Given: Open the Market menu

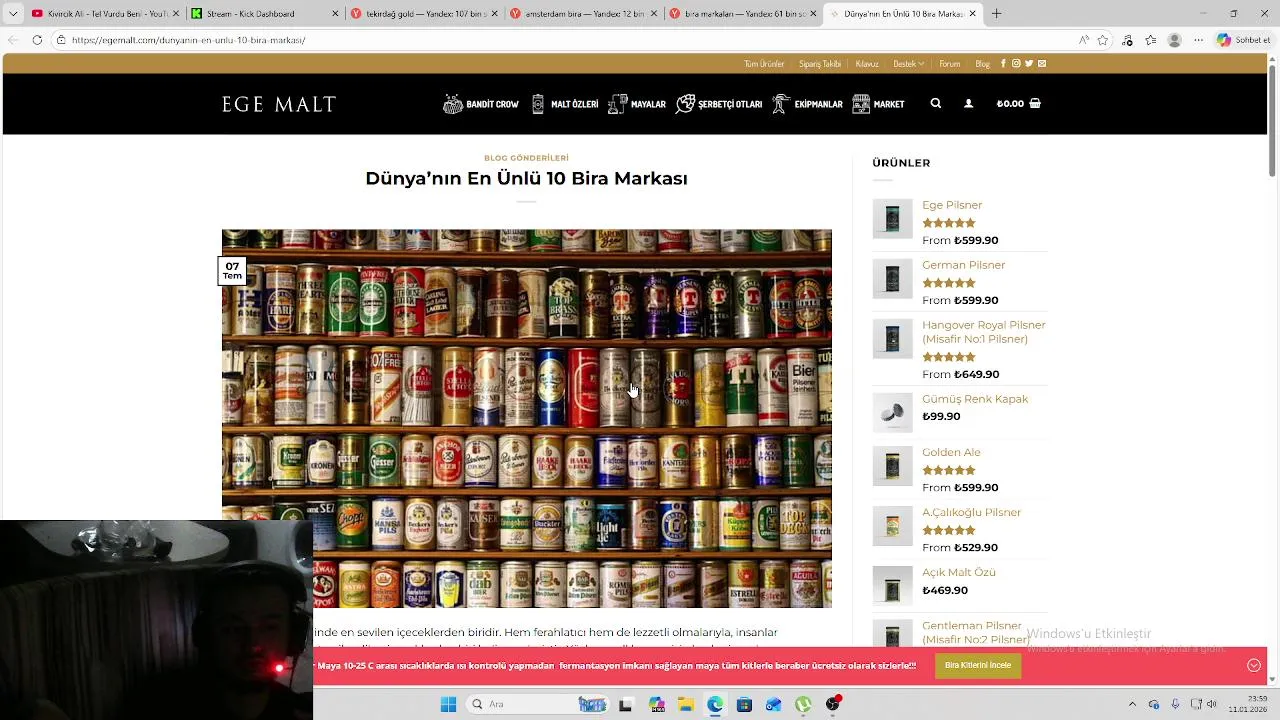Looking at the screenshot, I should (x=879, y=104).
